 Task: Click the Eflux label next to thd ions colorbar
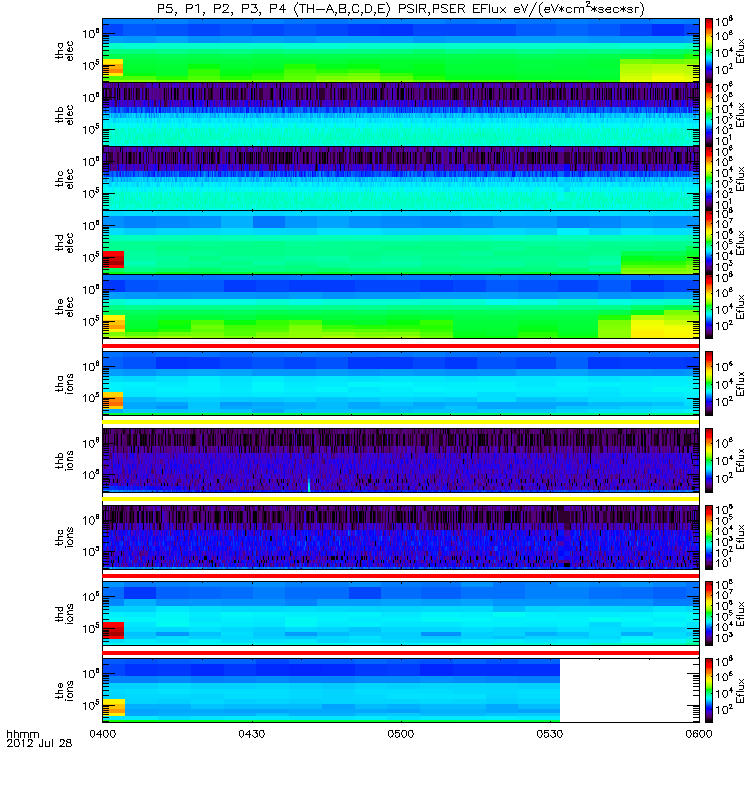[741, 614]
